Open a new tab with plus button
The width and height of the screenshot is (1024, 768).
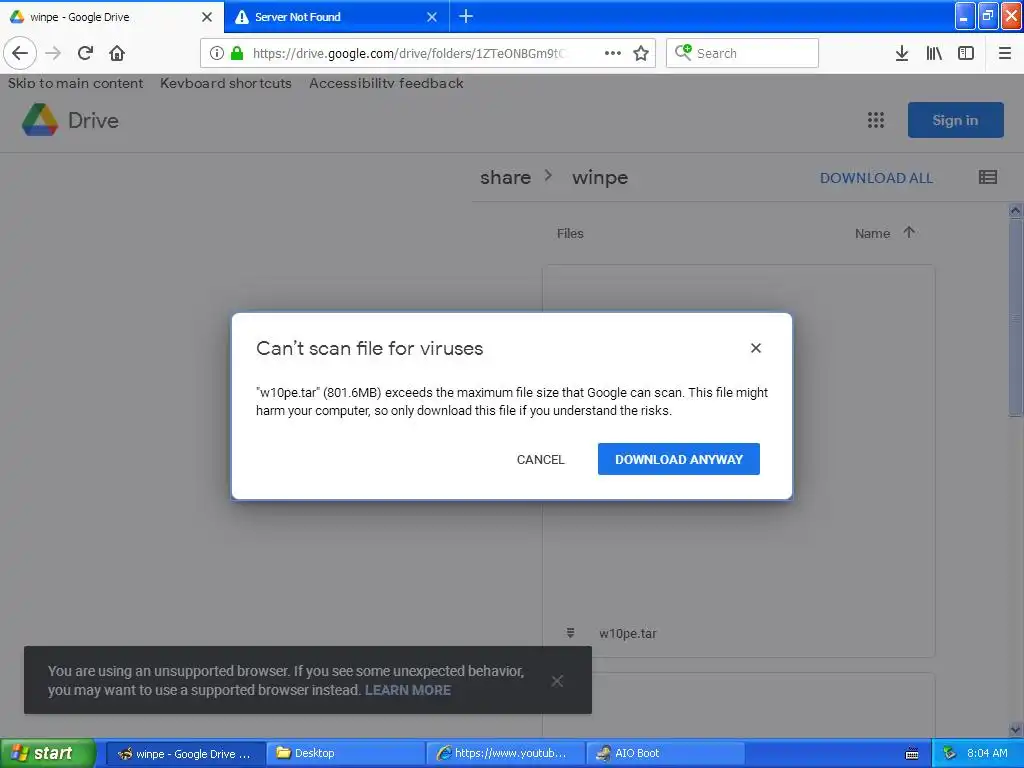coord(466,16)
